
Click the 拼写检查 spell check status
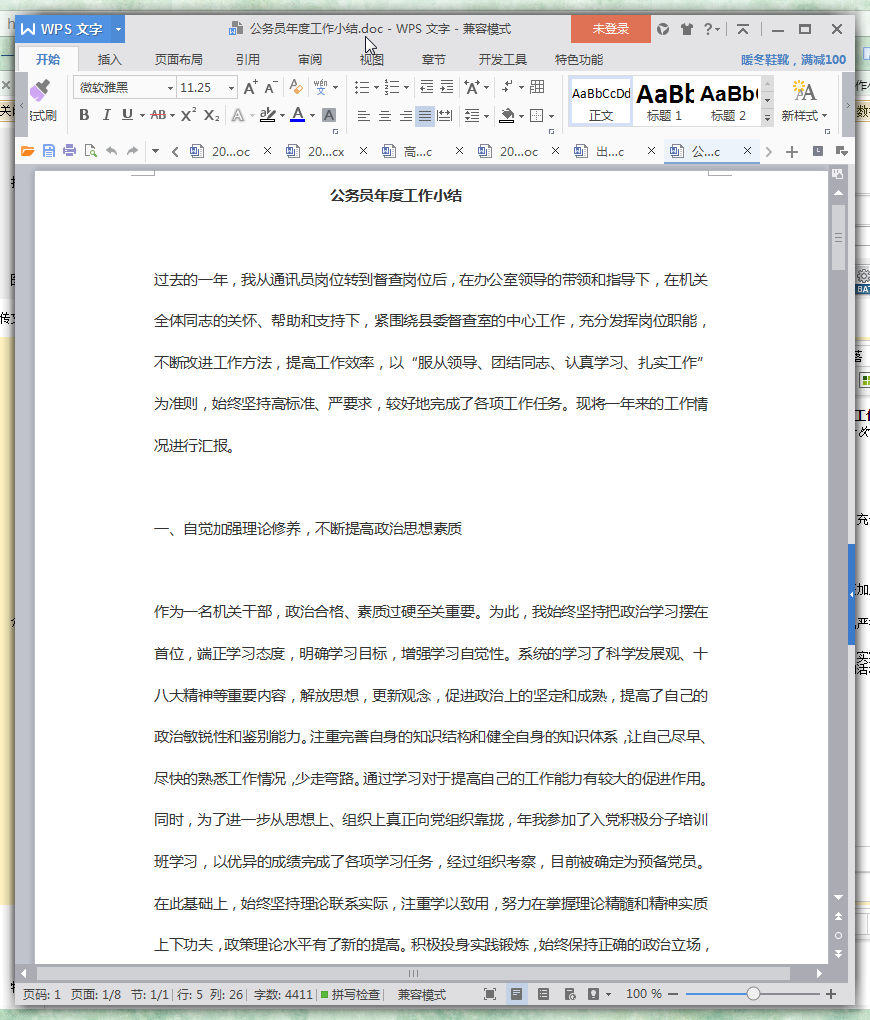[x=350, y=995]
